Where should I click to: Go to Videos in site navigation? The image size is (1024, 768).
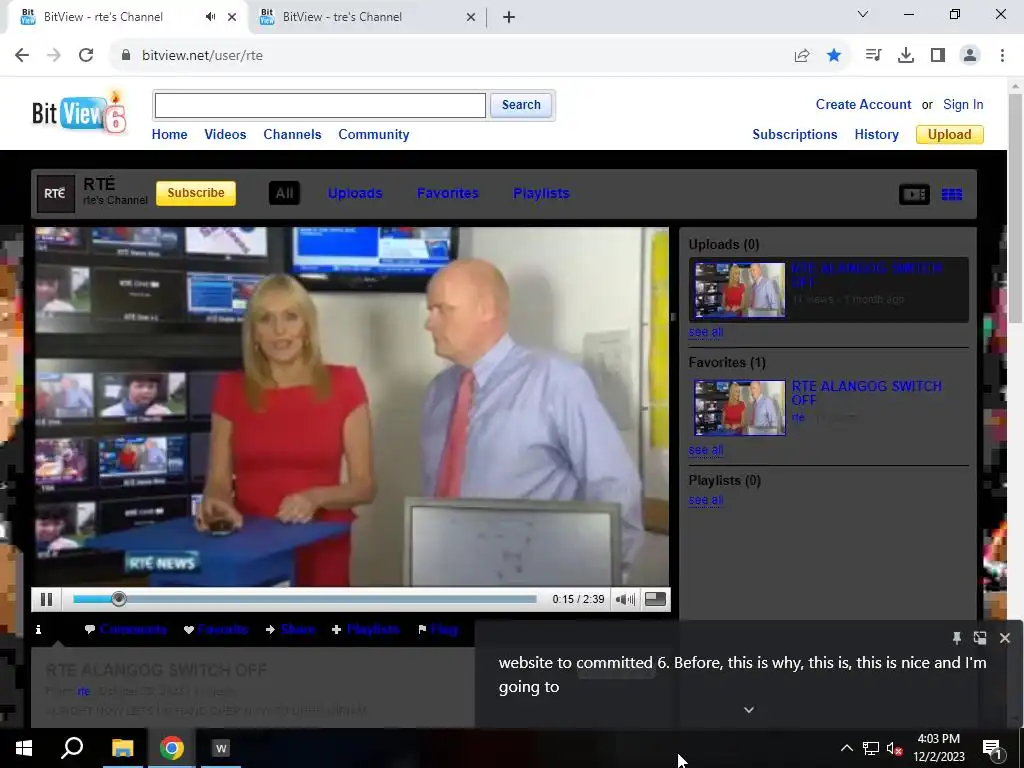[225, 135]
